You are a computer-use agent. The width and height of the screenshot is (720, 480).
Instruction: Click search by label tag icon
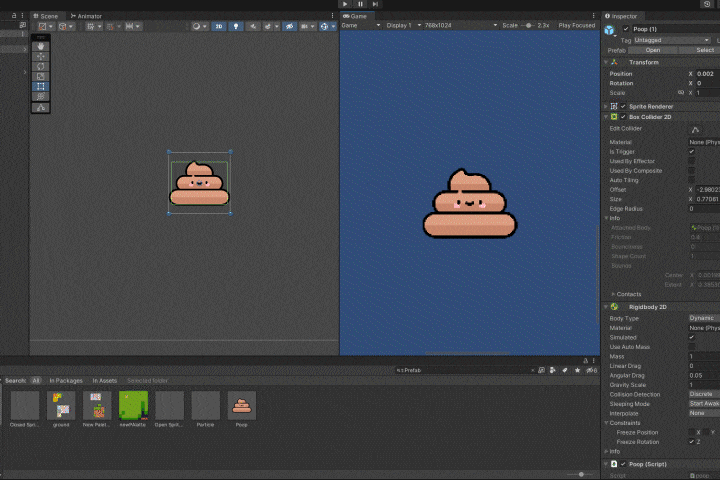point(565,370)
